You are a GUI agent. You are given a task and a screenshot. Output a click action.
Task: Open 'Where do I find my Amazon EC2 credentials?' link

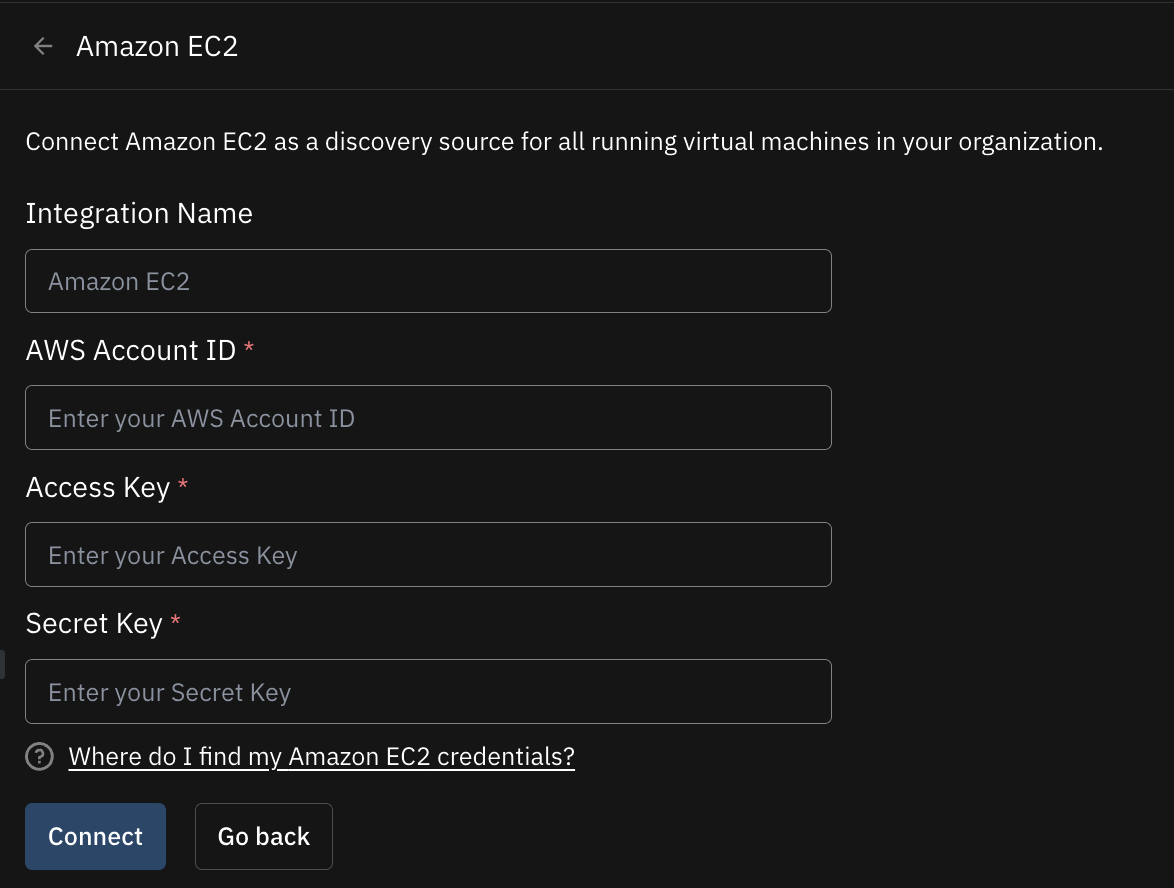pyautogui.click(x=322, y=756)
